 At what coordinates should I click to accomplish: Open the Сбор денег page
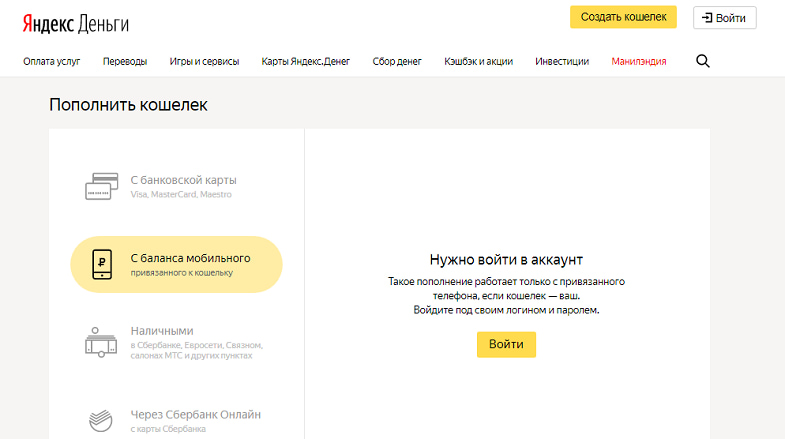397,62
